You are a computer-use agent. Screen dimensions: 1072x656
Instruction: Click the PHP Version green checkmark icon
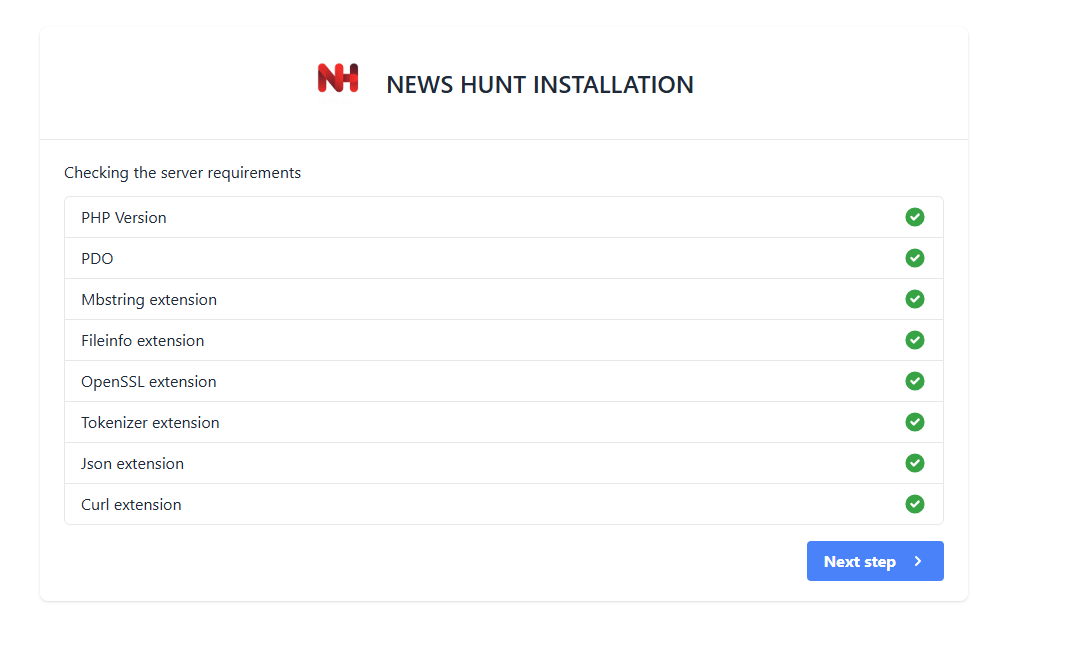click(x=915, y=217)
